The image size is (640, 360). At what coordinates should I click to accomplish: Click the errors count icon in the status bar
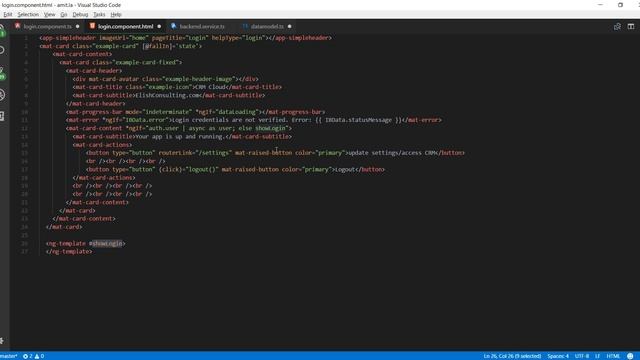tap(25, 356)
